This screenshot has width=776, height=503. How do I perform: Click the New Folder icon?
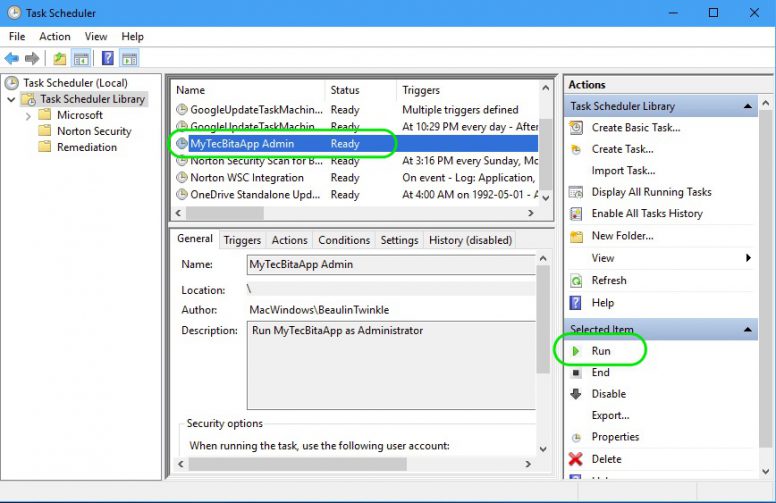[576, 236]
